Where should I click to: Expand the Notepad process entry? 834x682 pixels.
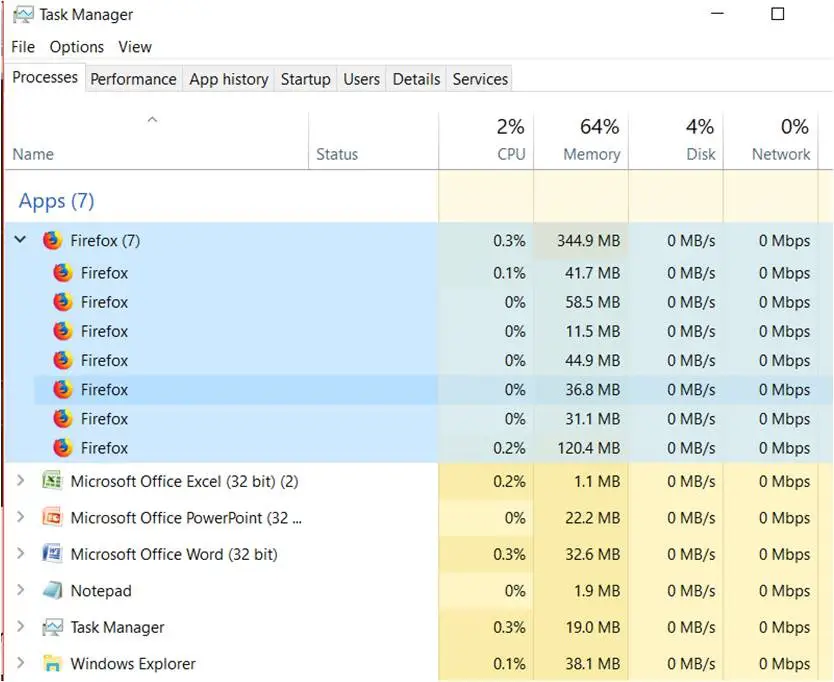(x=20, y=590)
